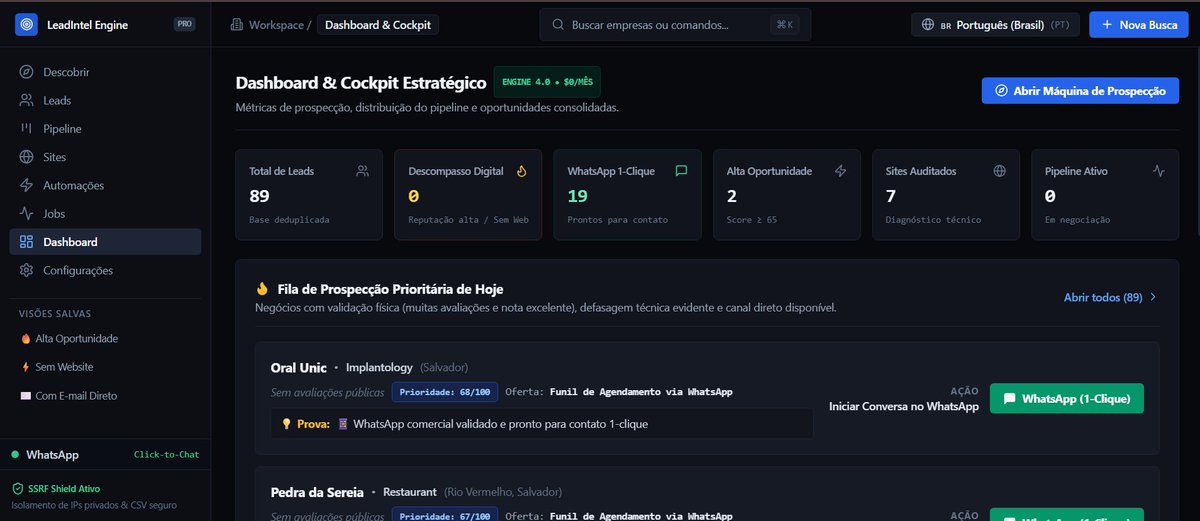Open the WhatsApp 1-Clique metric card
This screenshot has height=521, width=1200.
[628, 195]
